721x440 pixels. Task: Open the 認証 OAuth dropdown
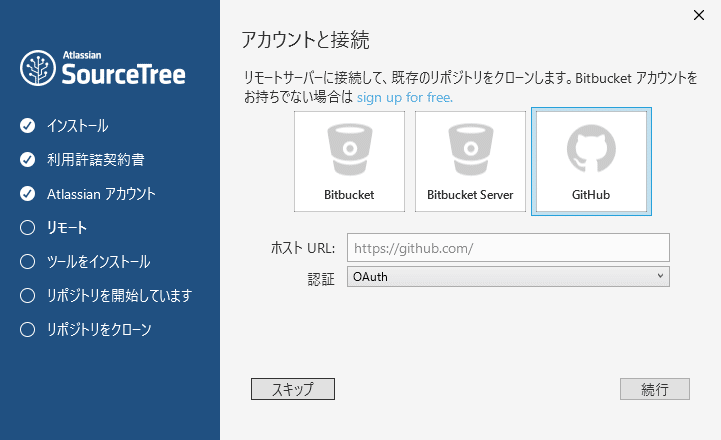[x=508, y=277]
